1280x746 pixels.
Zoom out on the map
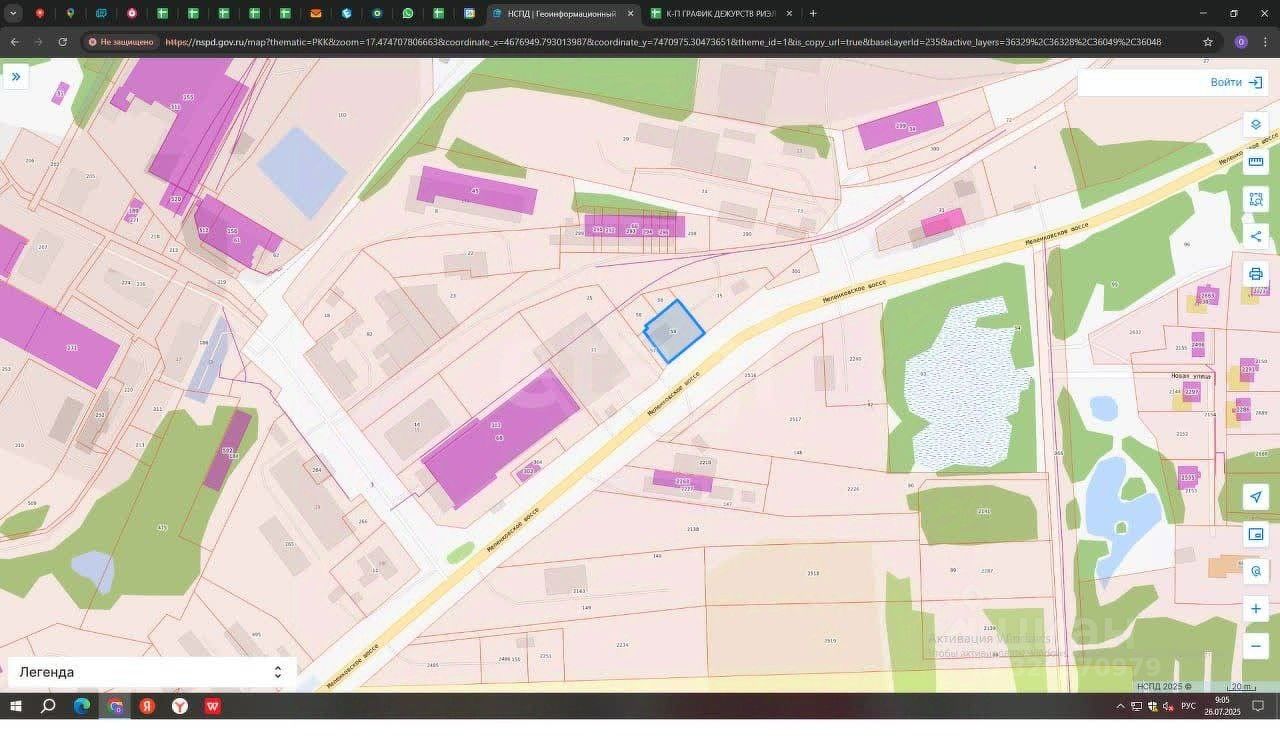(1256, 646)
